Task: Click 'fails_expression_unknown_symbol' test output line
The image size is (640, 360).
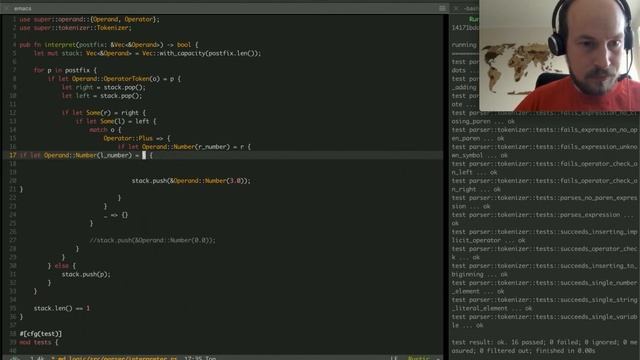Action: 544,151
